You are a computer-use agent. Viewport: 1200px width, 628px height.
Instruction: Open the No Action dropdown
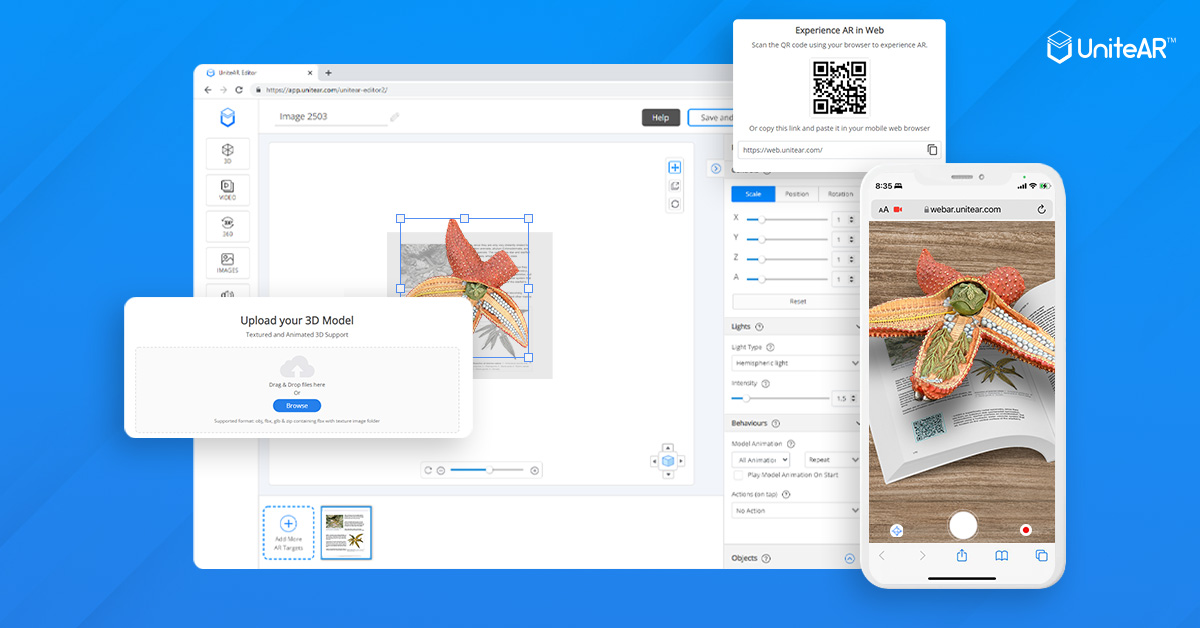pos(795,510)
